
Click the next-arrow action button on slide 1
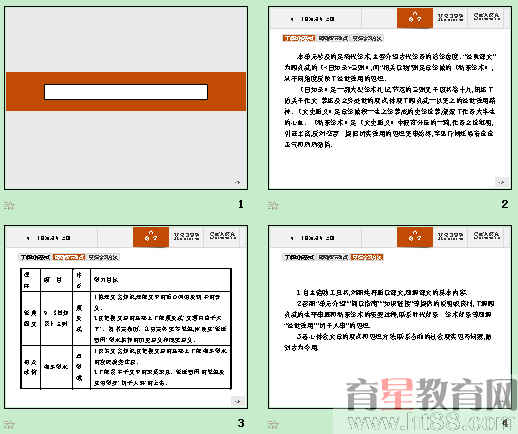[237, 181]
